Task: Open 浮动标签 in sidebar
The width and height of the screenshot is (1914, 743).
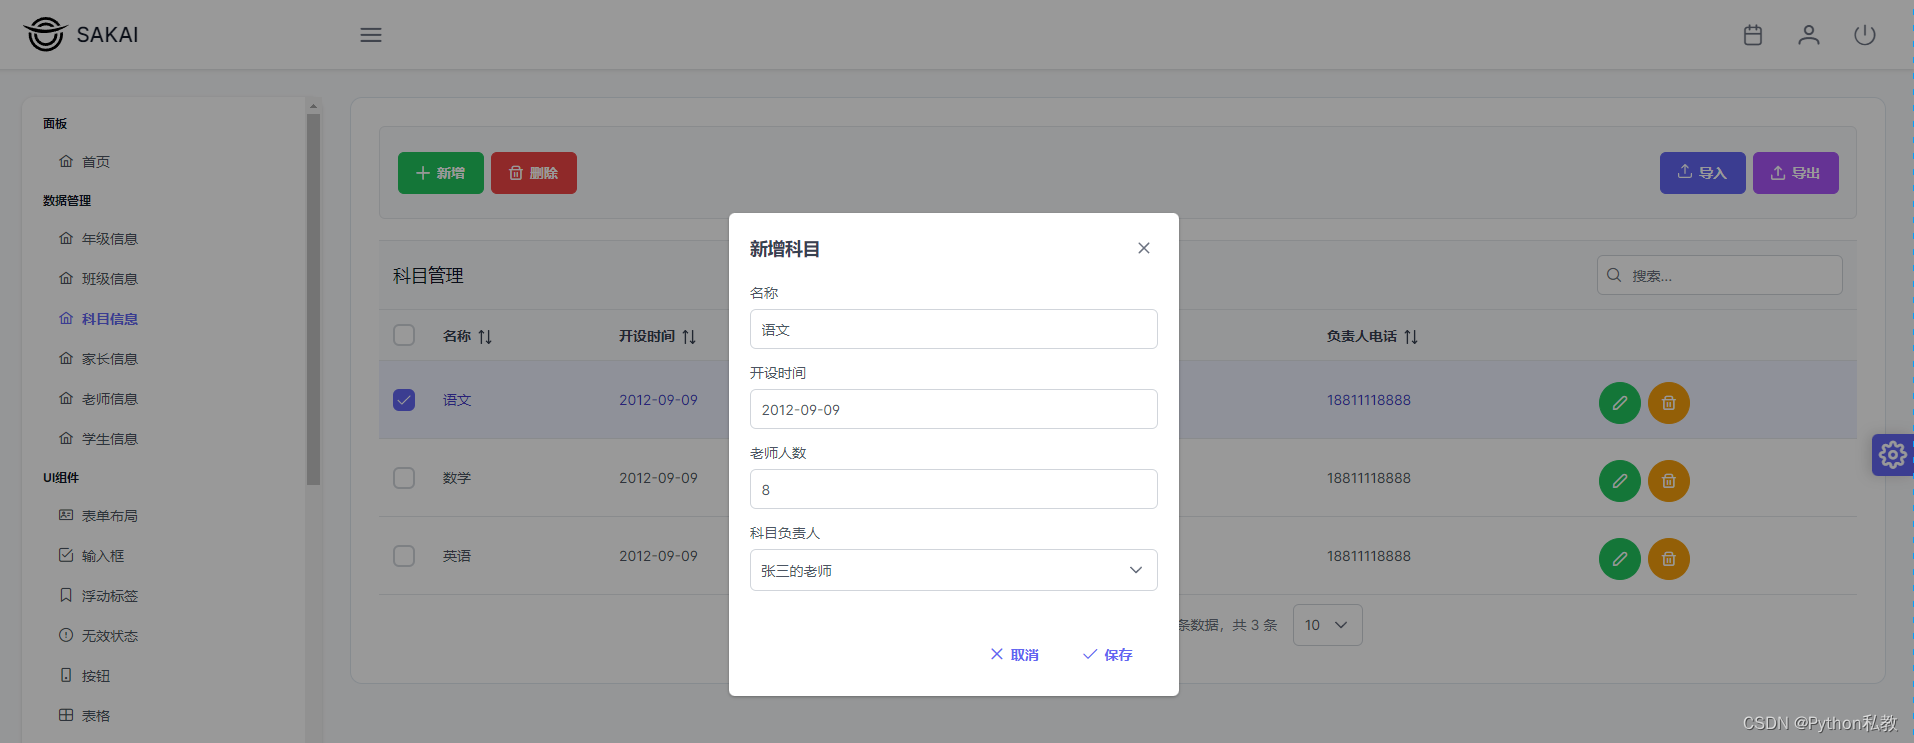Action: coord(110,596)
